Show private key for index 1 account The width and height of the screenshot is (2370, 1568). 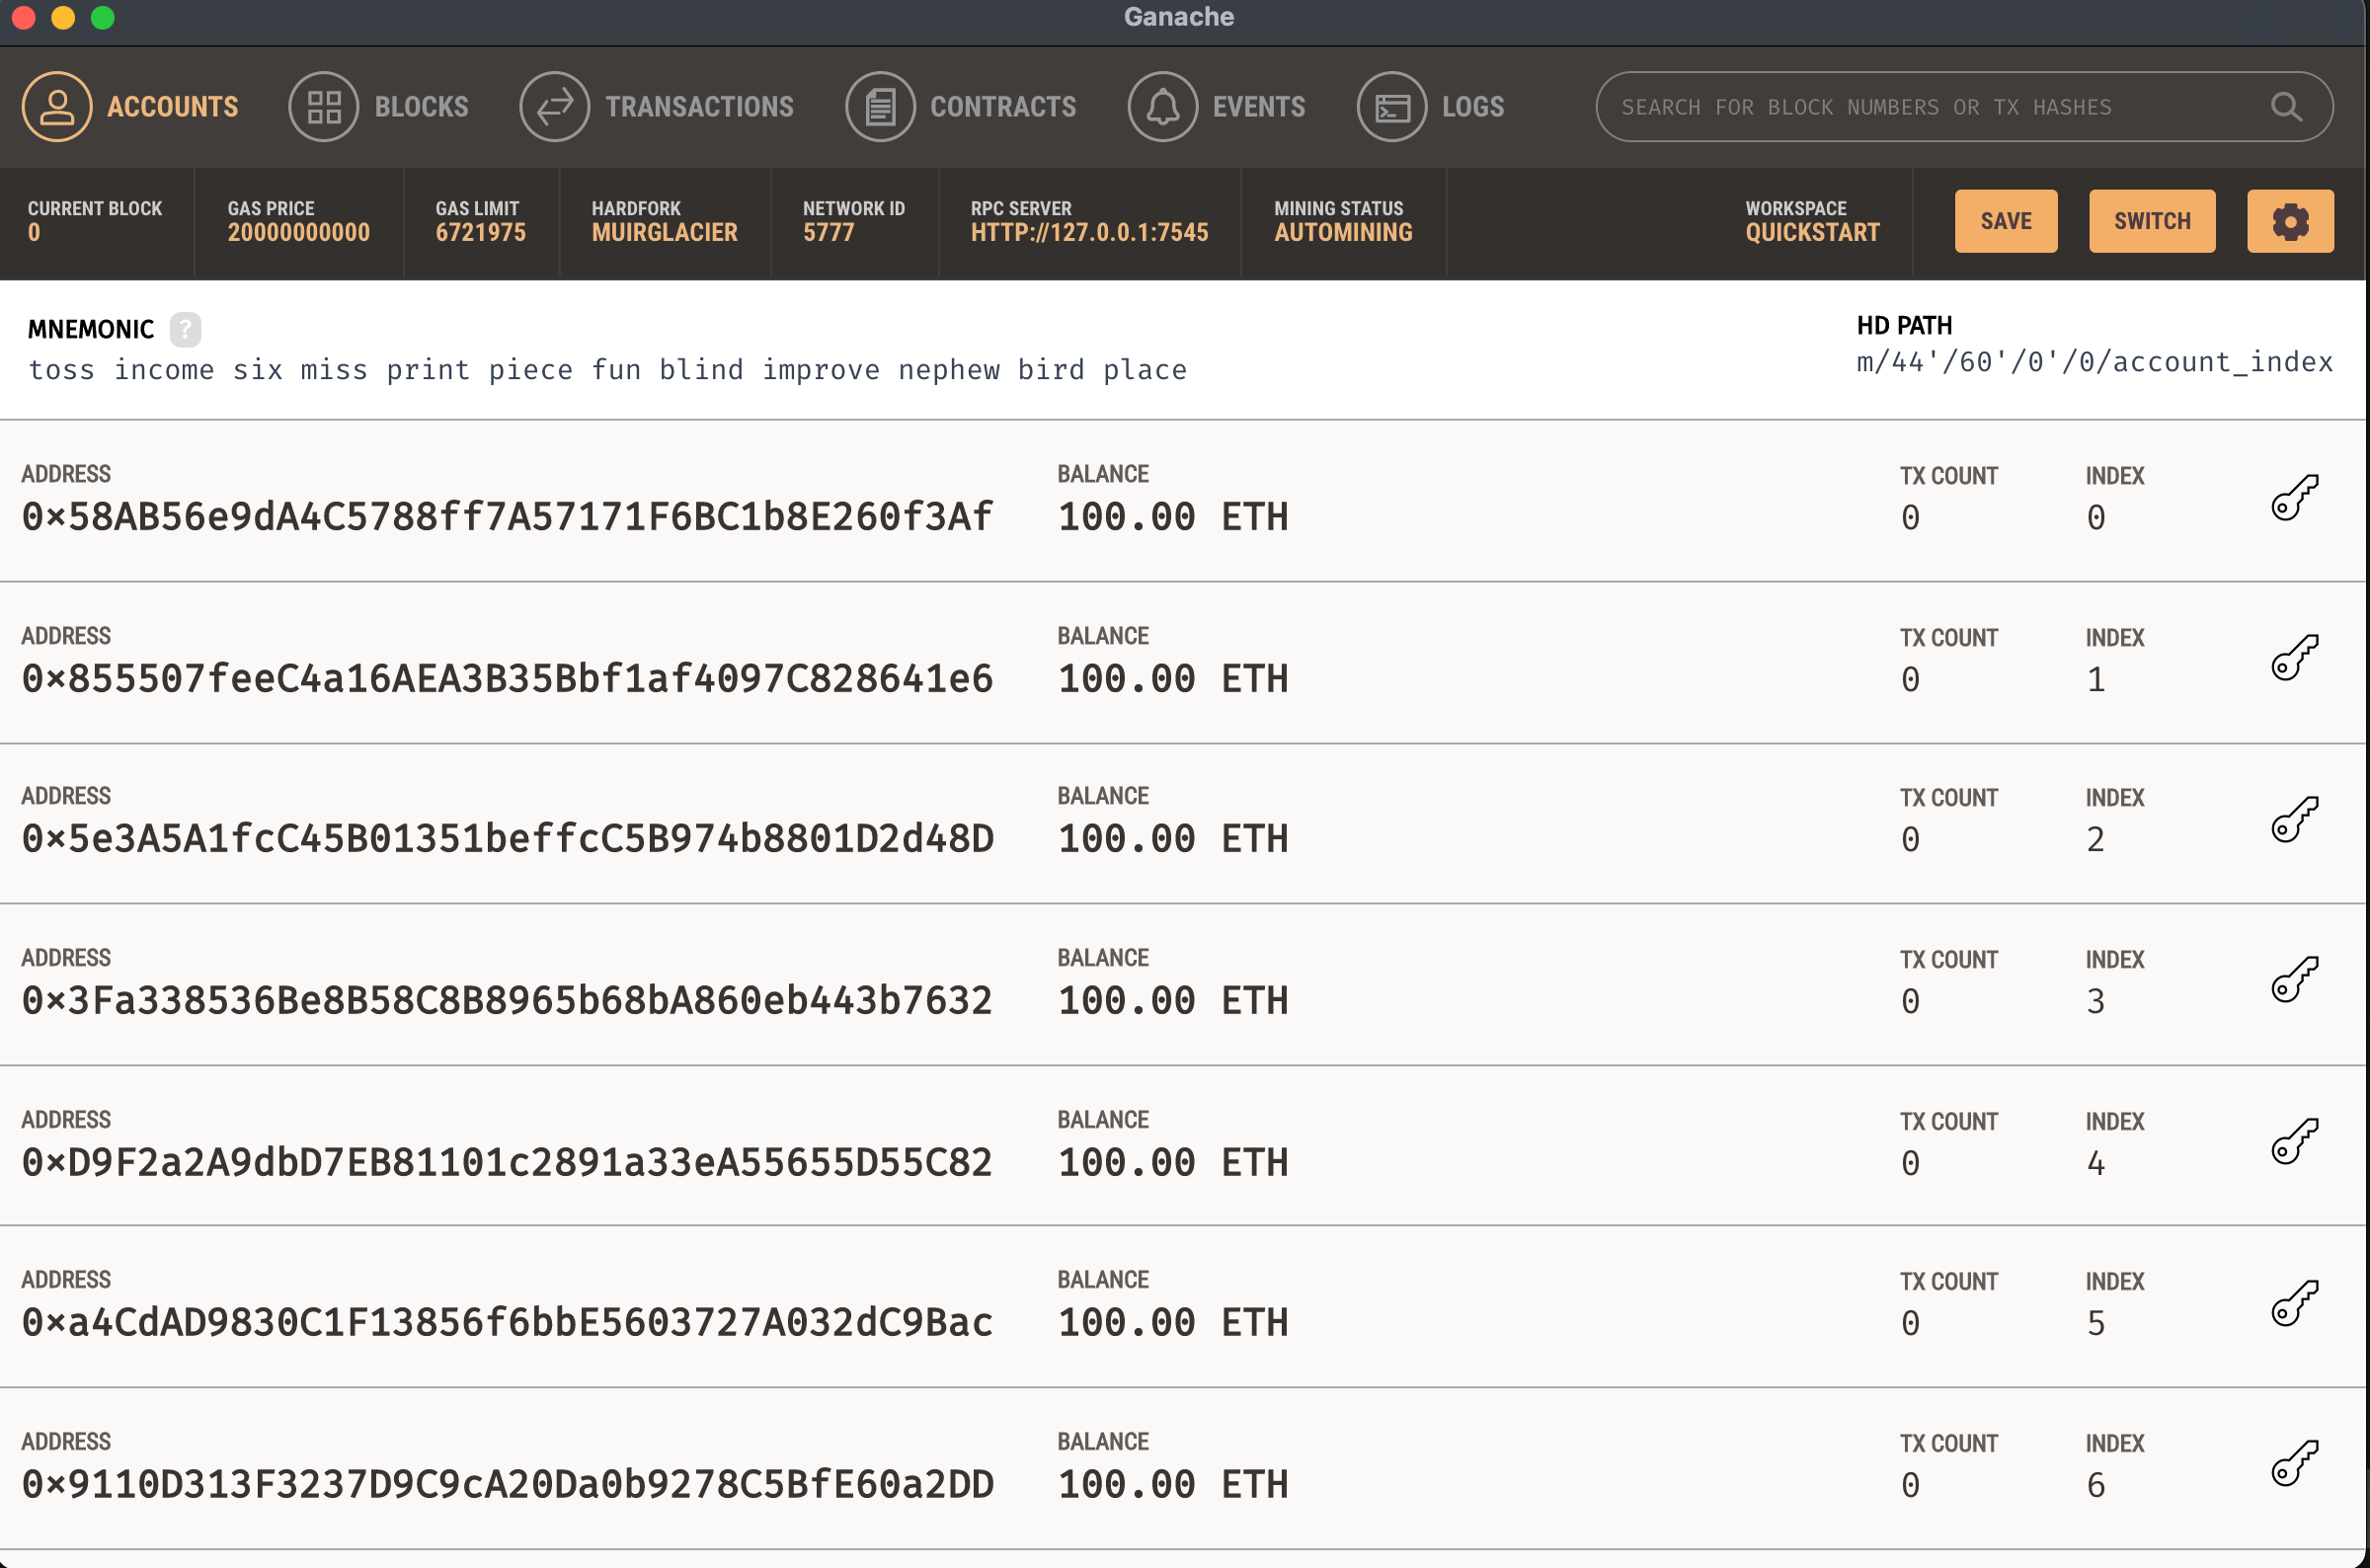tap(2294, 658)
